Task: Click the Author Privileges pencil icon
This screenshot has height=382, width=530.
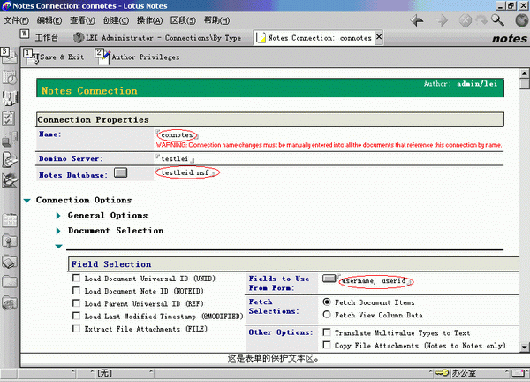Action: [103, 57]
